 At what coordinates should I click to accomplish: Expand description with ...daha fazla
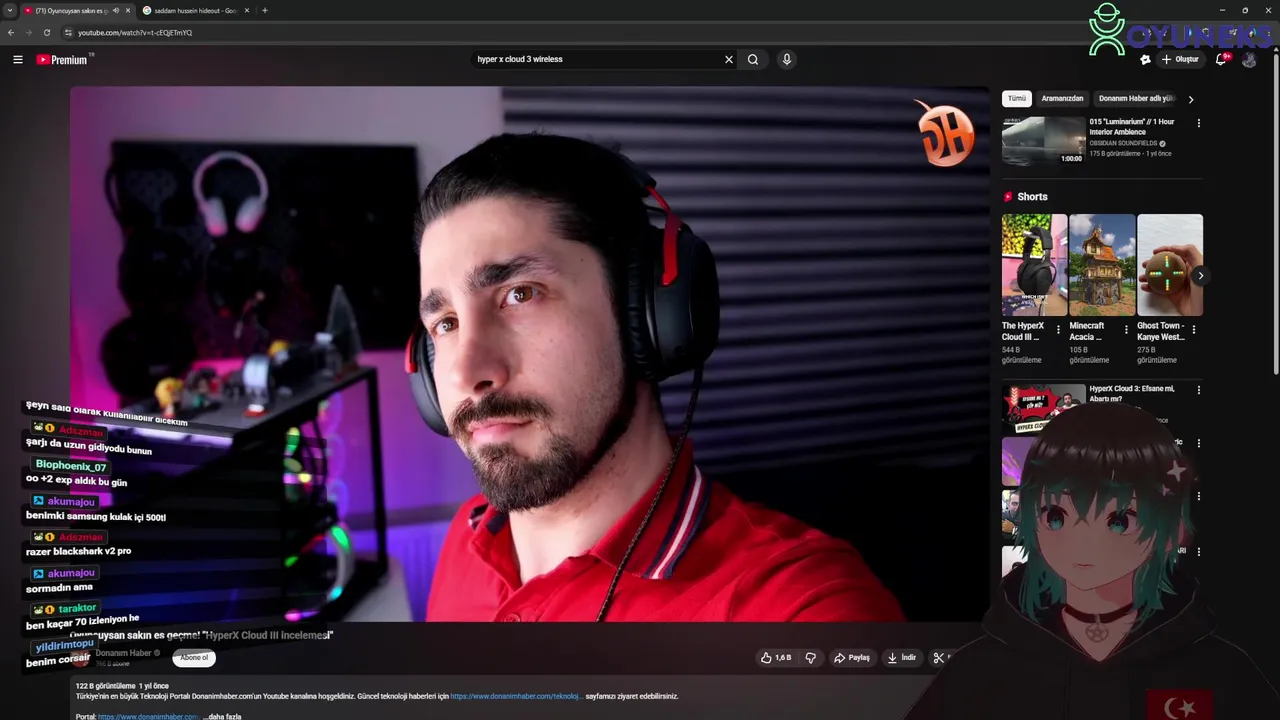coord(222,716)
